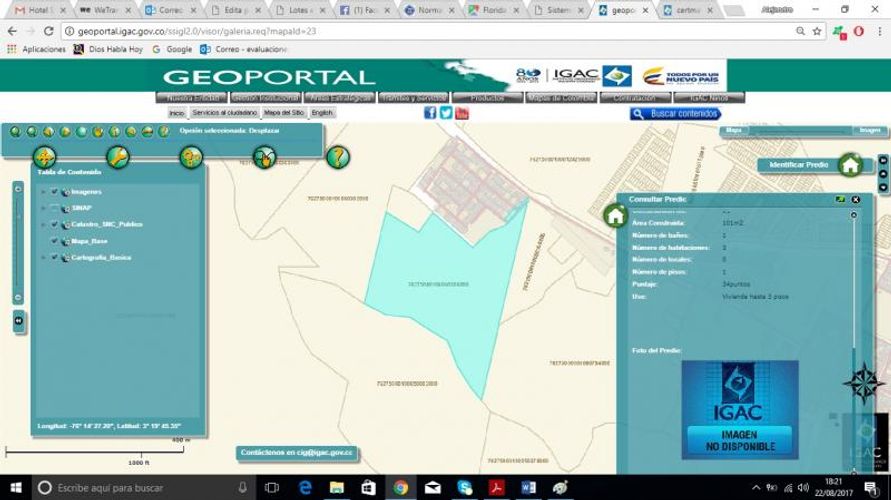Open Skype from the taskbar
This screenshot has width=891, height=500.
click(x=464, y=488)
